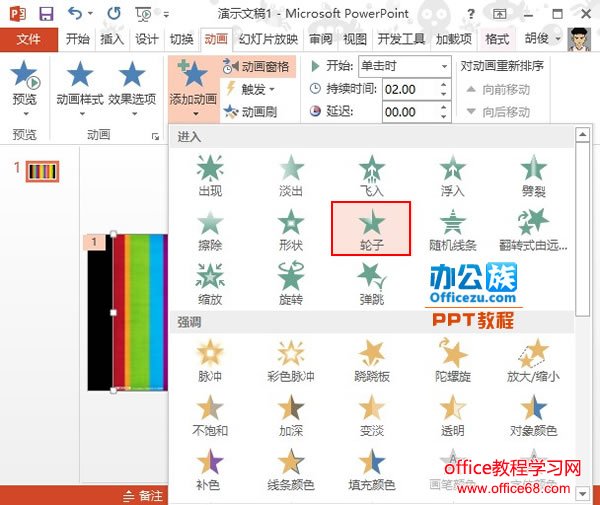Select the 加深 darken effect
Screen dimensions: 600x505
291,415
